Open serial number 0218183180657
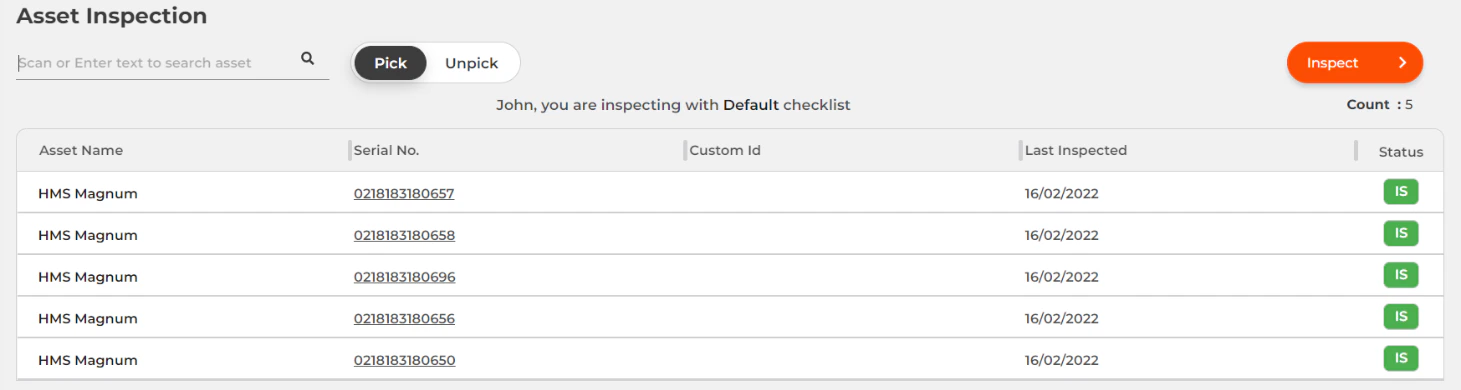 coord(404,194)
